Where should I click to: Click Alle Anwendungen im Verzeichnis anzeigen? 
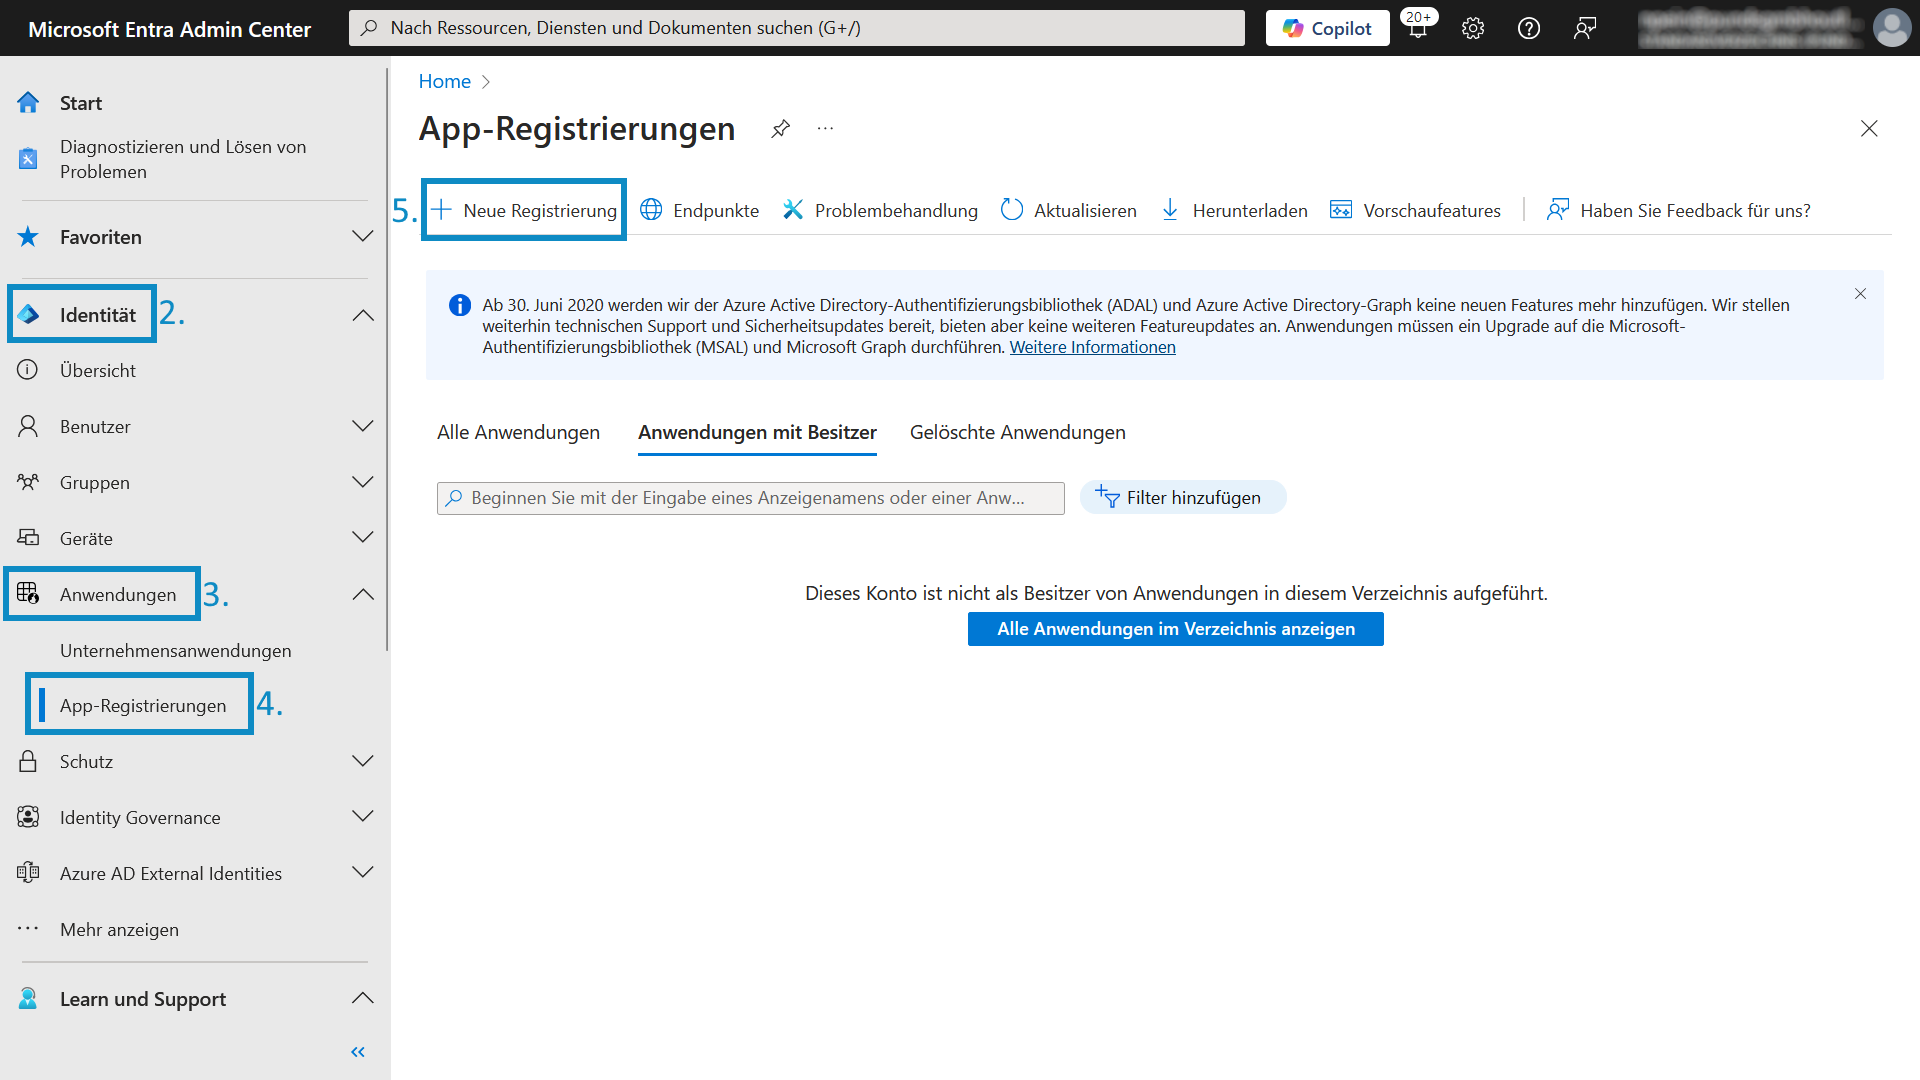tap(1176, 629)
